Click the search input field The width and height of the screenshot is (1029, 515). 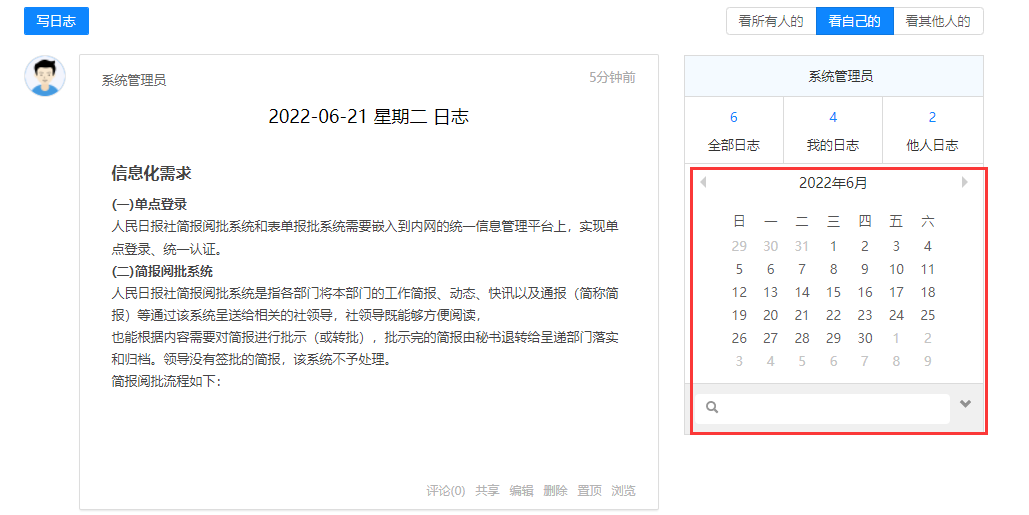click(x=832, y=408)
